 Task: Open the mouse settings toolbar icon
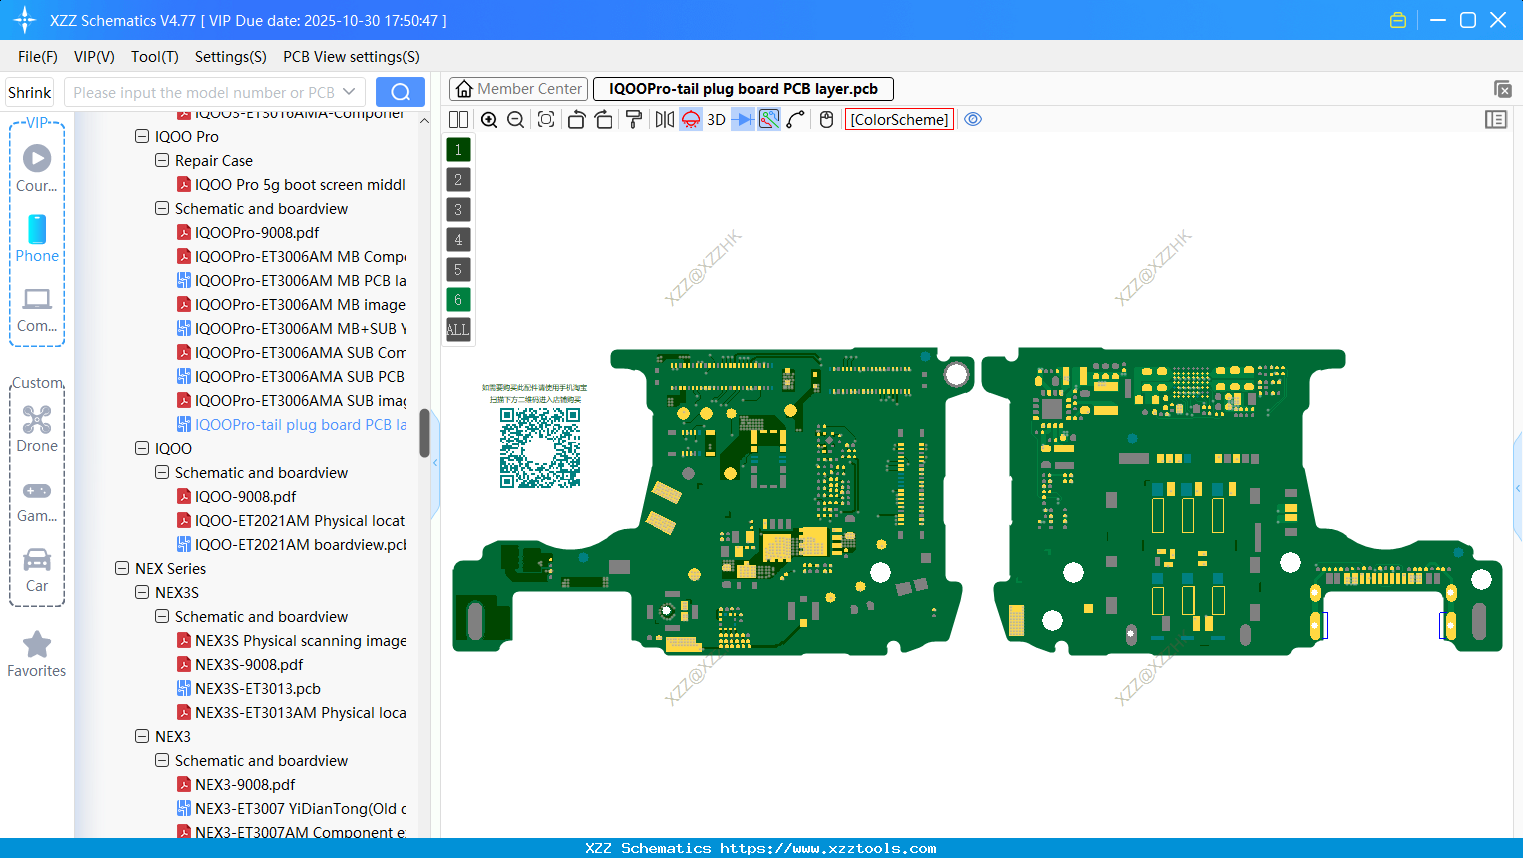tap(826, 119)
